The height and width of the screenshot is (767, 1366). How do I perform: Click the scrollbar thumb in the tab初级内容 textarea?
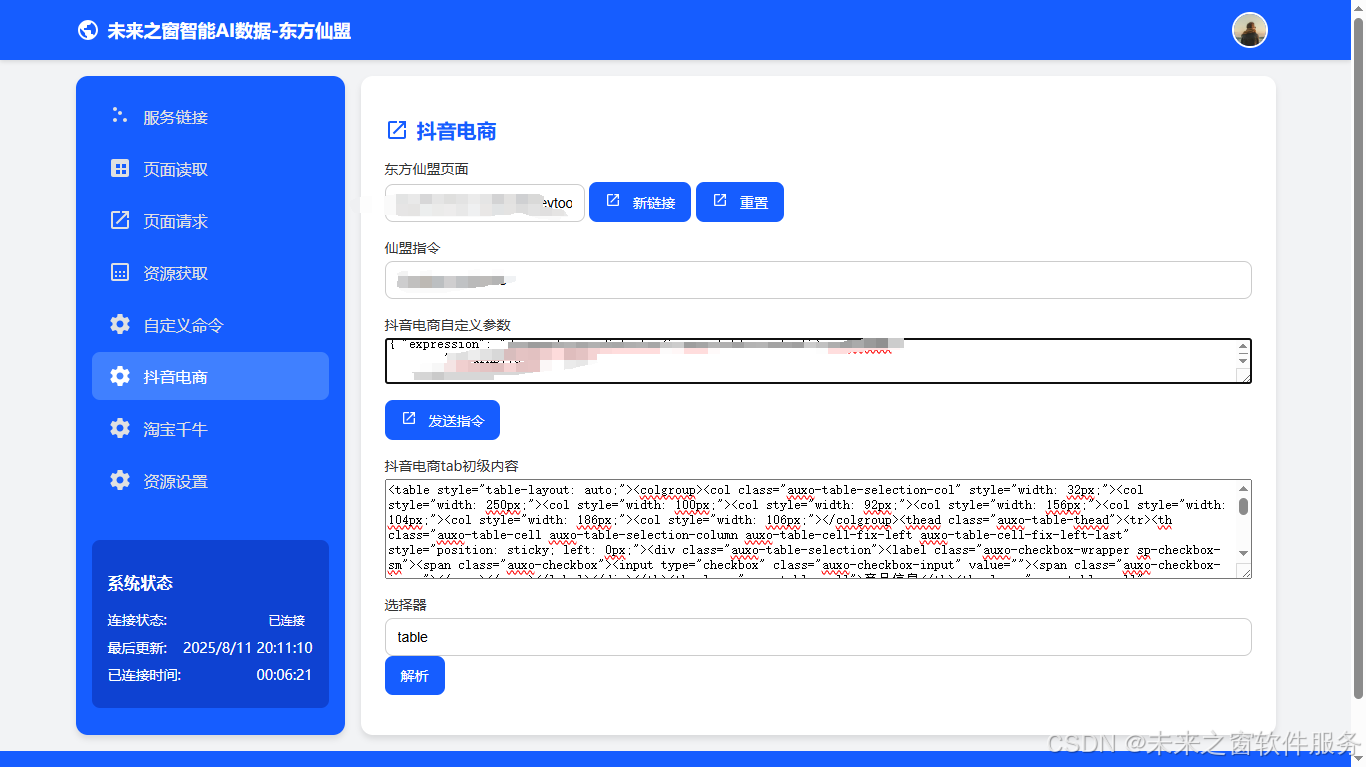tap(1243, 506)
